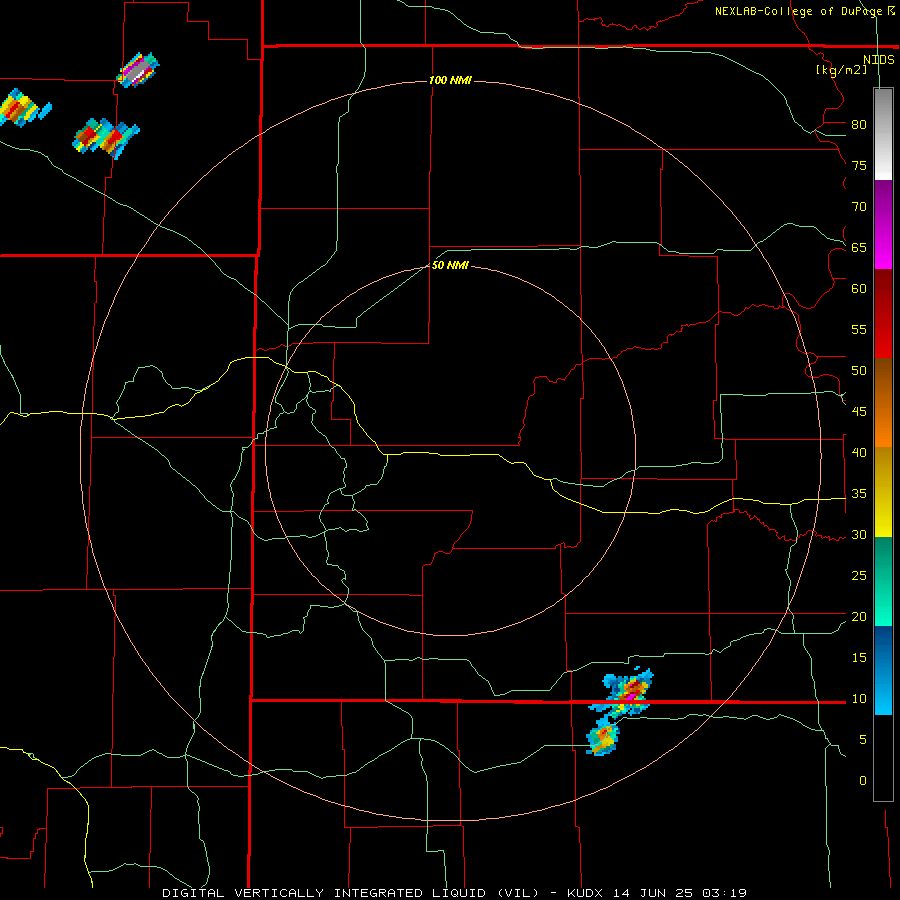
Task: Select the 40 value on the VIL scale
Action: [x=859, y=453]
